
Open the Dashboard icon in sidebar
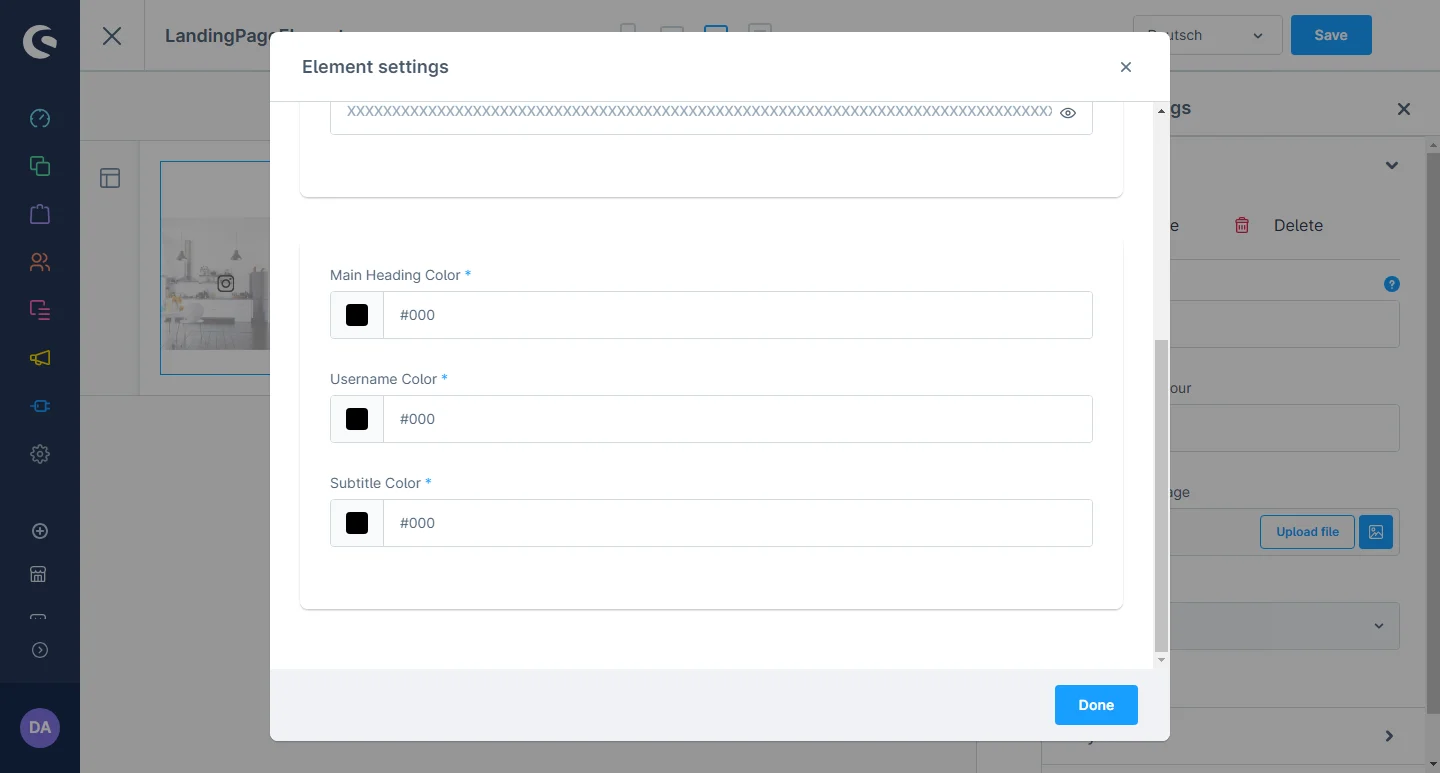[40, 118]
